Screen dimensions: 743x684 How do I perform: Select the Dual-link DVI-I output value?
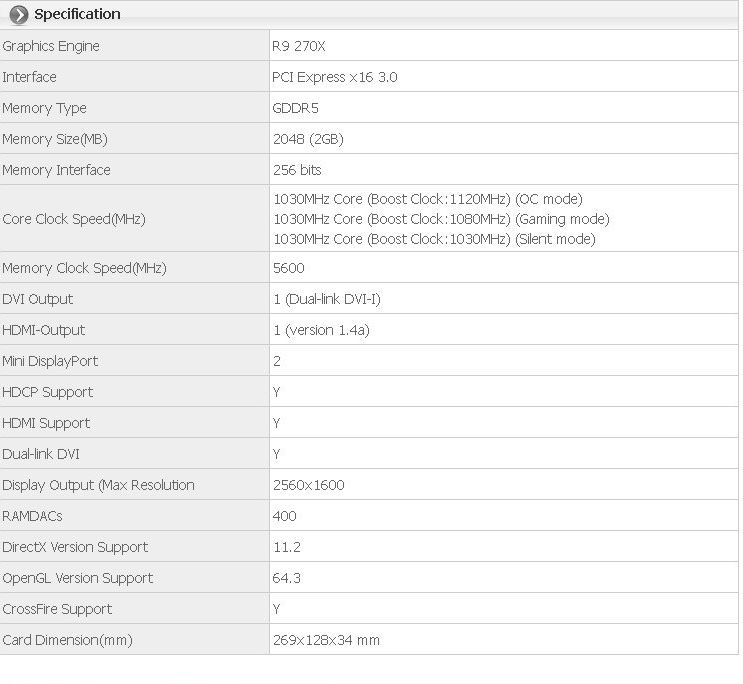click(327, 299)
